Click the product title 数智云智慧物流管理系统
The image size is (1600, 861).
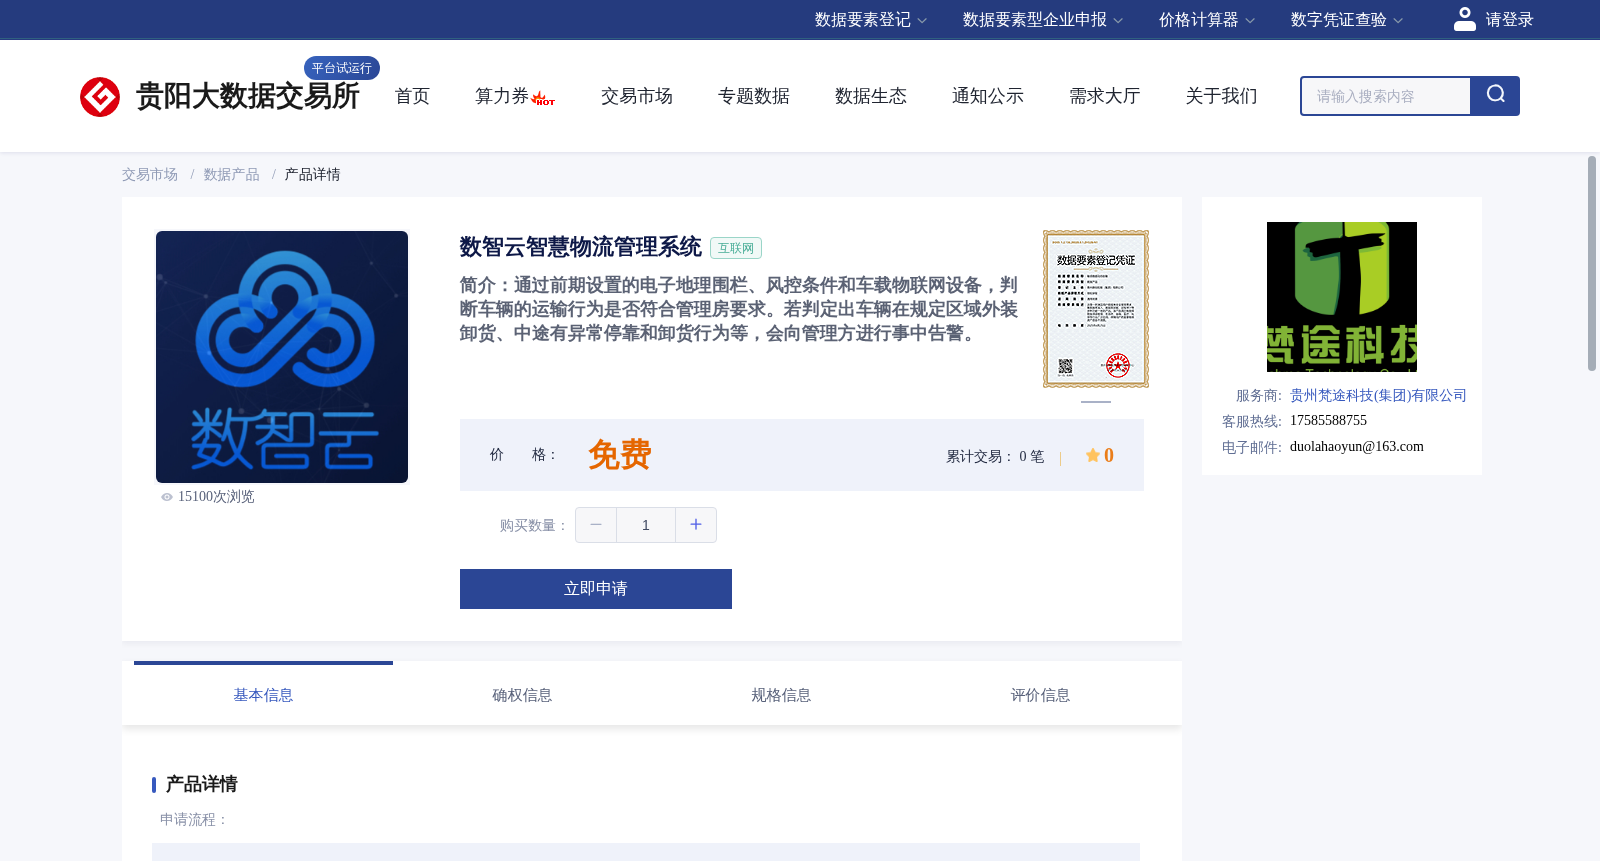pyautogui.click(x=581, y=247)
